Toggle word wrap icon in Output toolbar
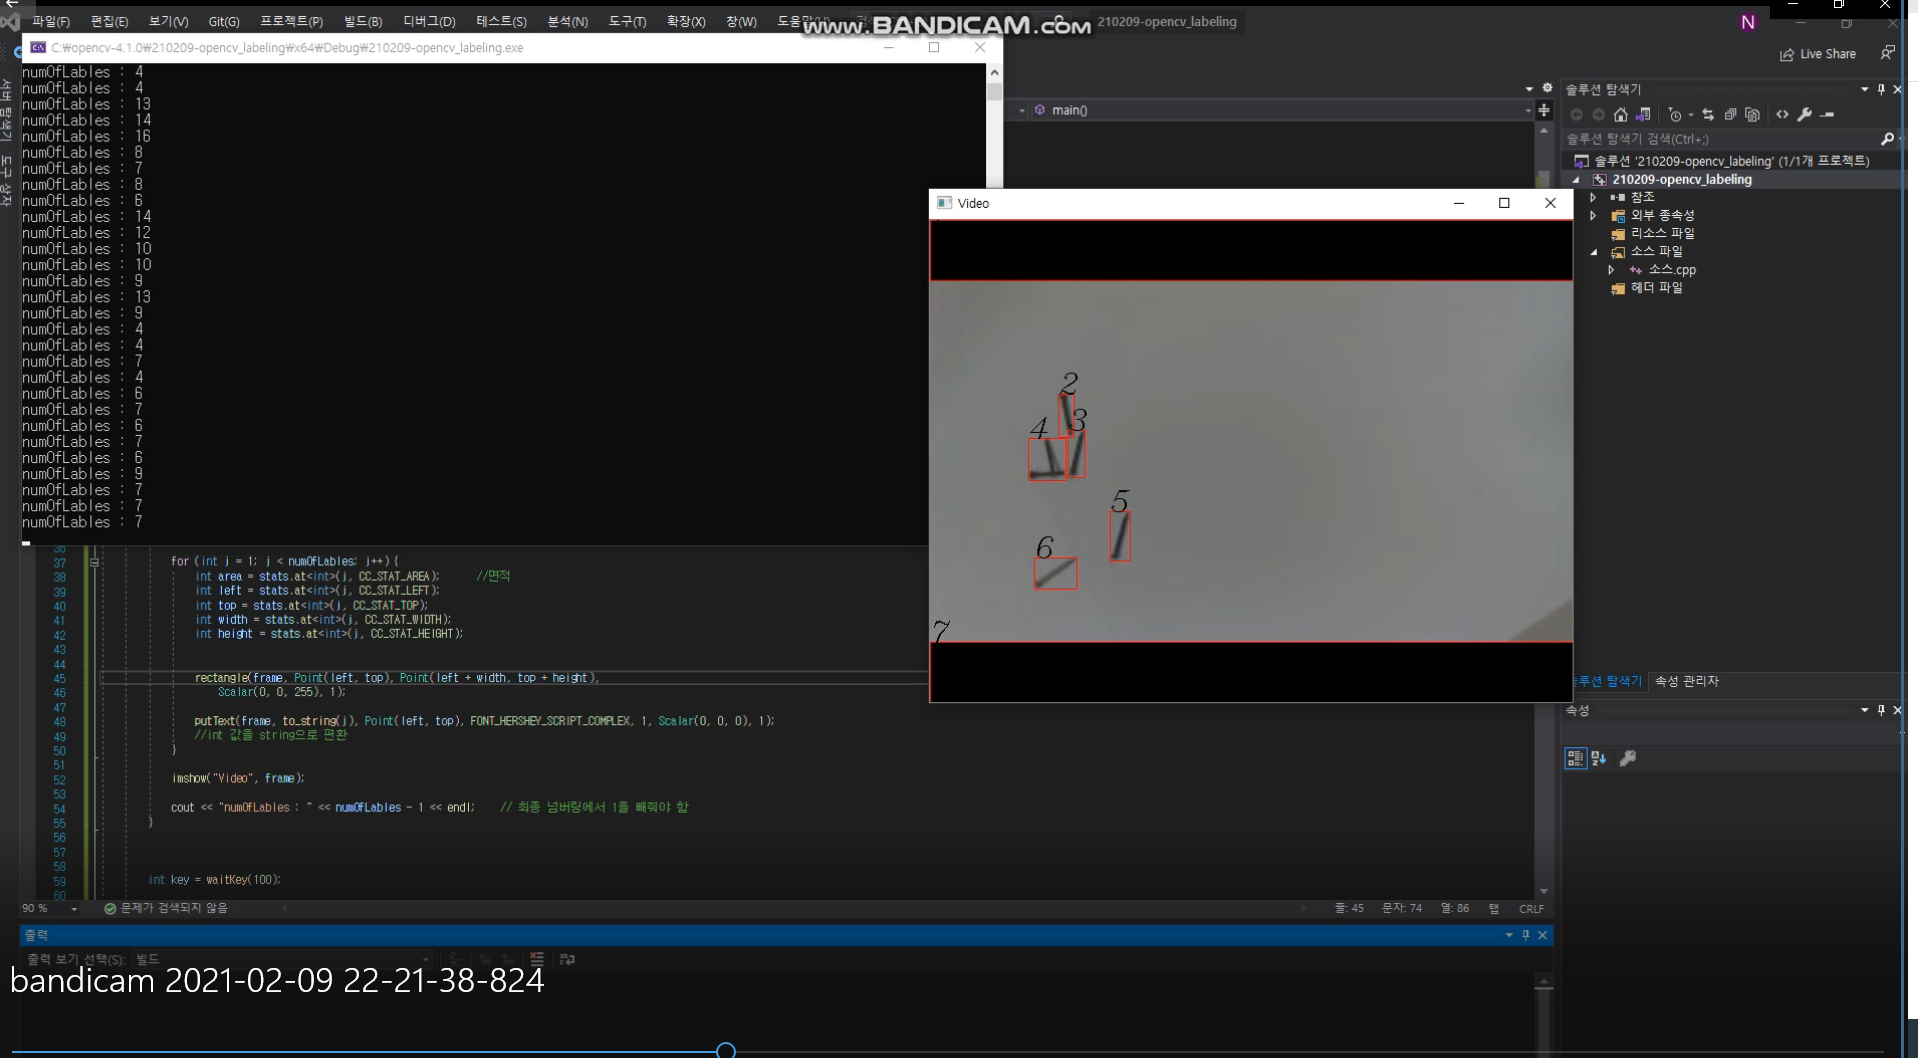Image resolution: width=1918 pixels, height=1058 pixels. click(x=567, y=959)
